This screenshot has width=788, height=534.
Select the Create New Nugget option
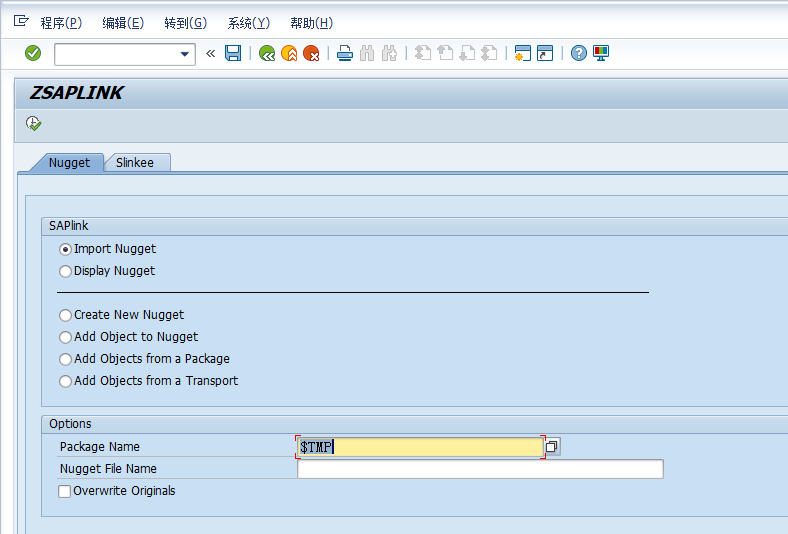(65, 315)
